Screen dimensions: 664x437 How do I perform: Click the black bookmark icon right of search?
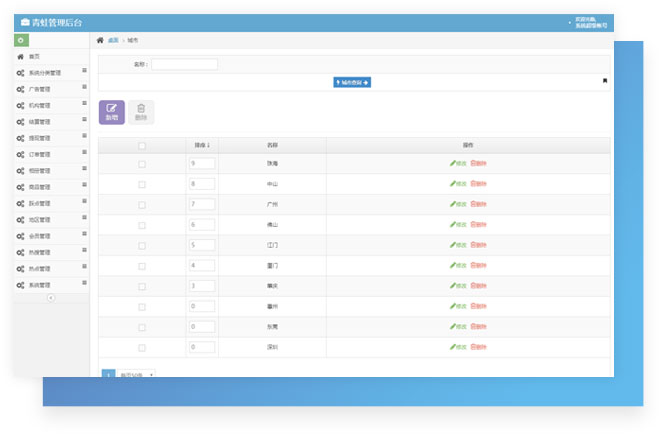pos(605,80)
